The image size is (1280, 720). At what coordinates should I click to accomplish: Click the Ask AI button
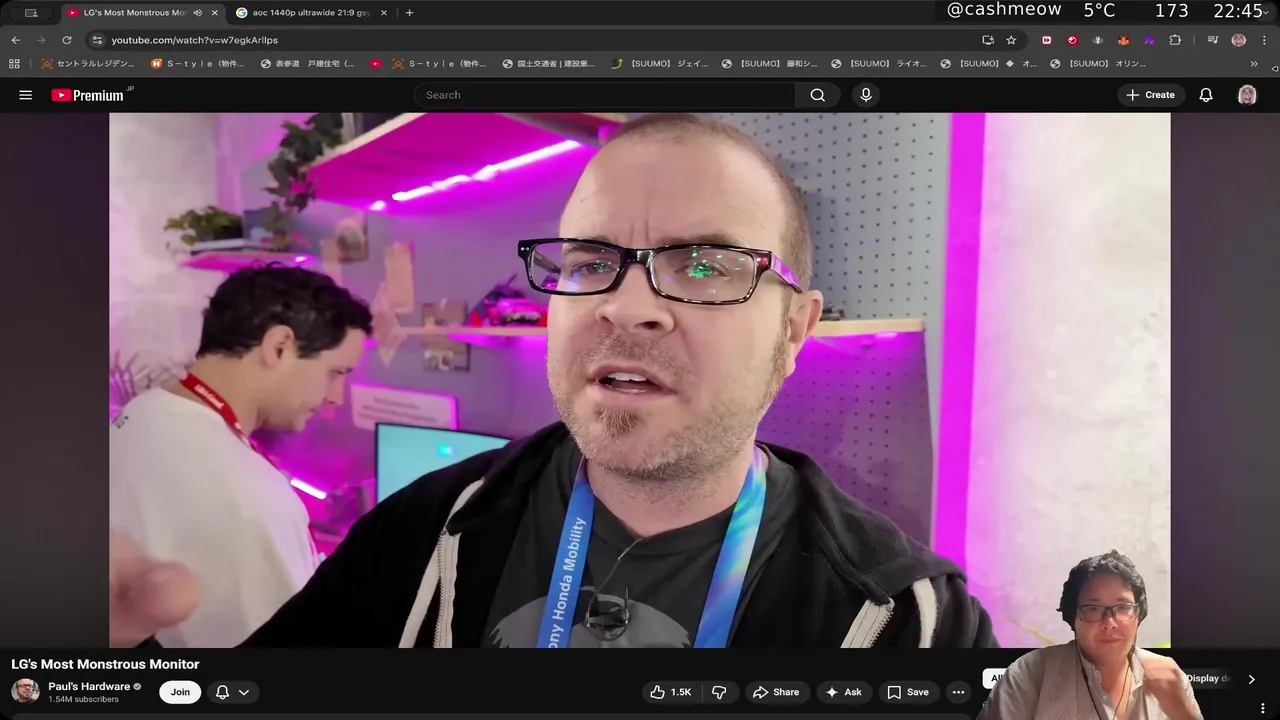pyautogui.click(x=843, y=692)
